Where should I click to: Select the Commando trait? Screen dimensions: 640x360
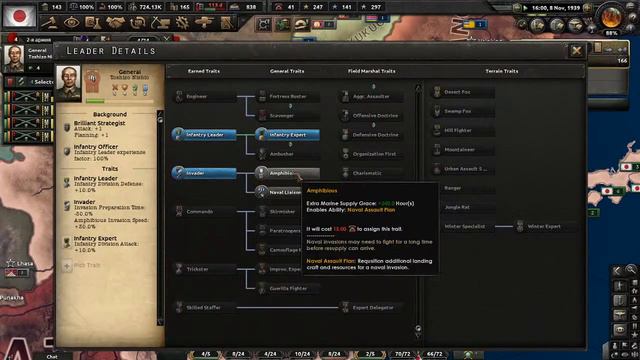204,211
